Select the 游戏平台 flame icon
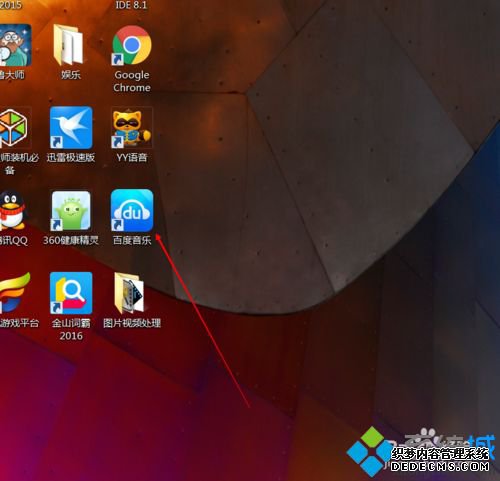 pyautogui.click(x=15, y=293)
